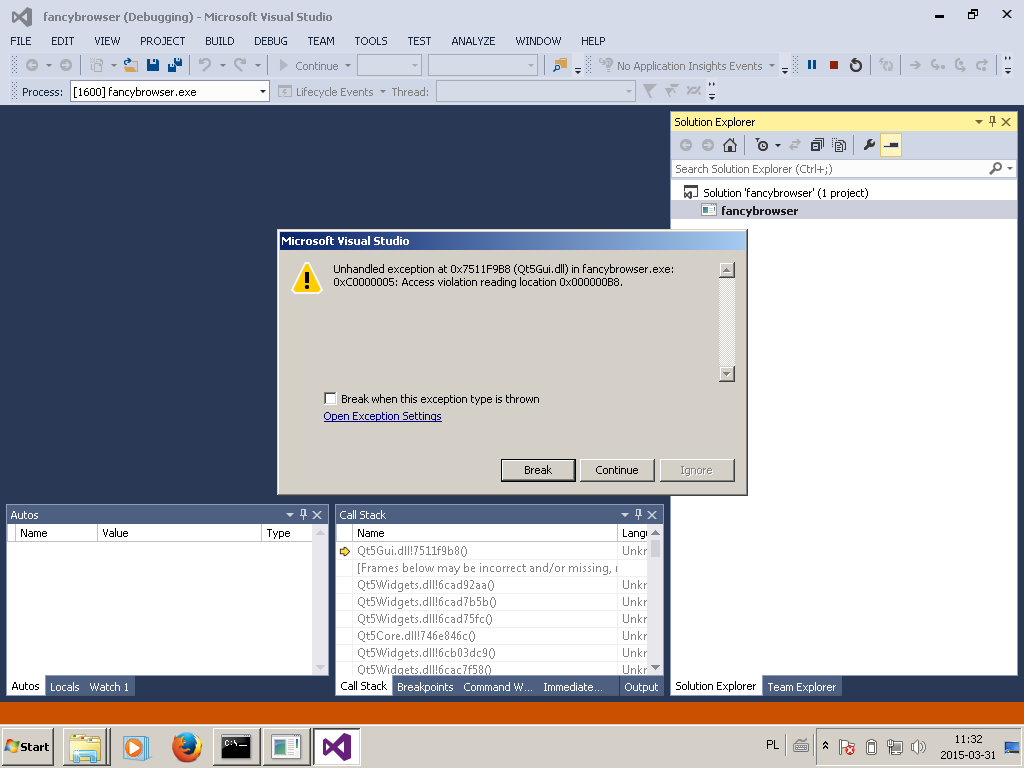Click the volume speaker tray icon
Viewport: 1024px width, 768px height.
point(918,746)
